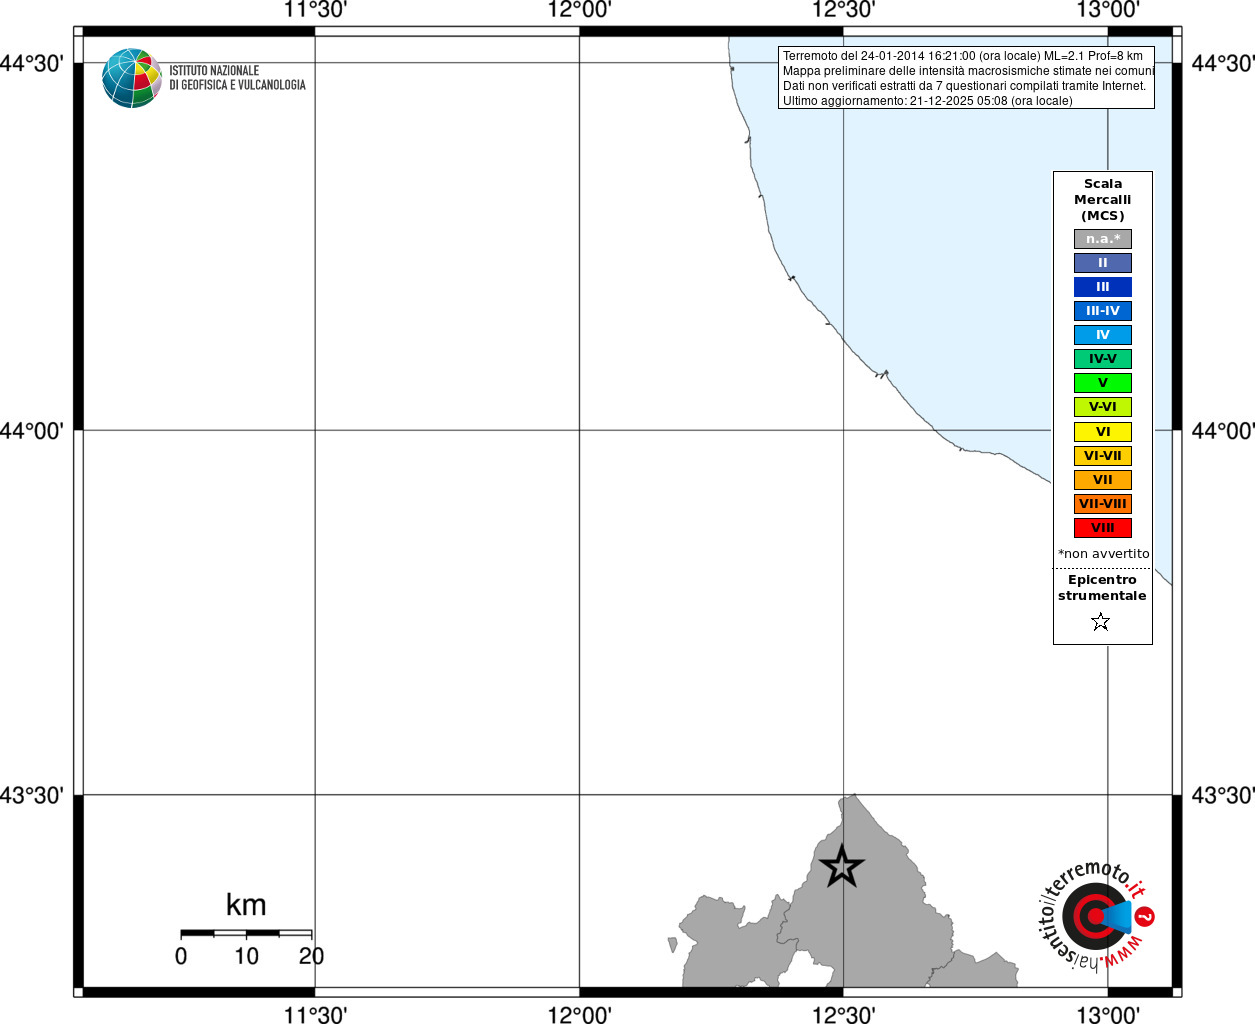This screenshot has height=1024, width=1255.
Task: Select the blue III-IV legend swatch
Action: click(1103, 311)
